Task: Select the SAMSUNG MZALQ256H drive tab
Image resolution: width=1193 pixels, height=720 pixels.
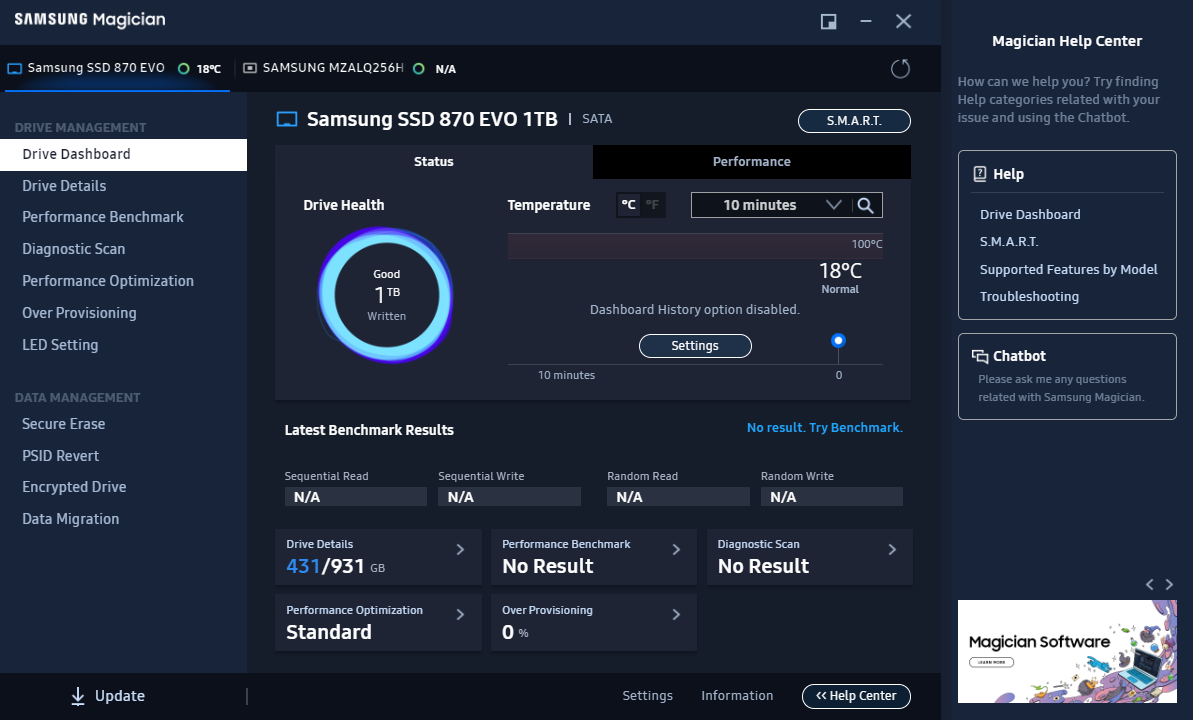Action: [x=350, y=68]
